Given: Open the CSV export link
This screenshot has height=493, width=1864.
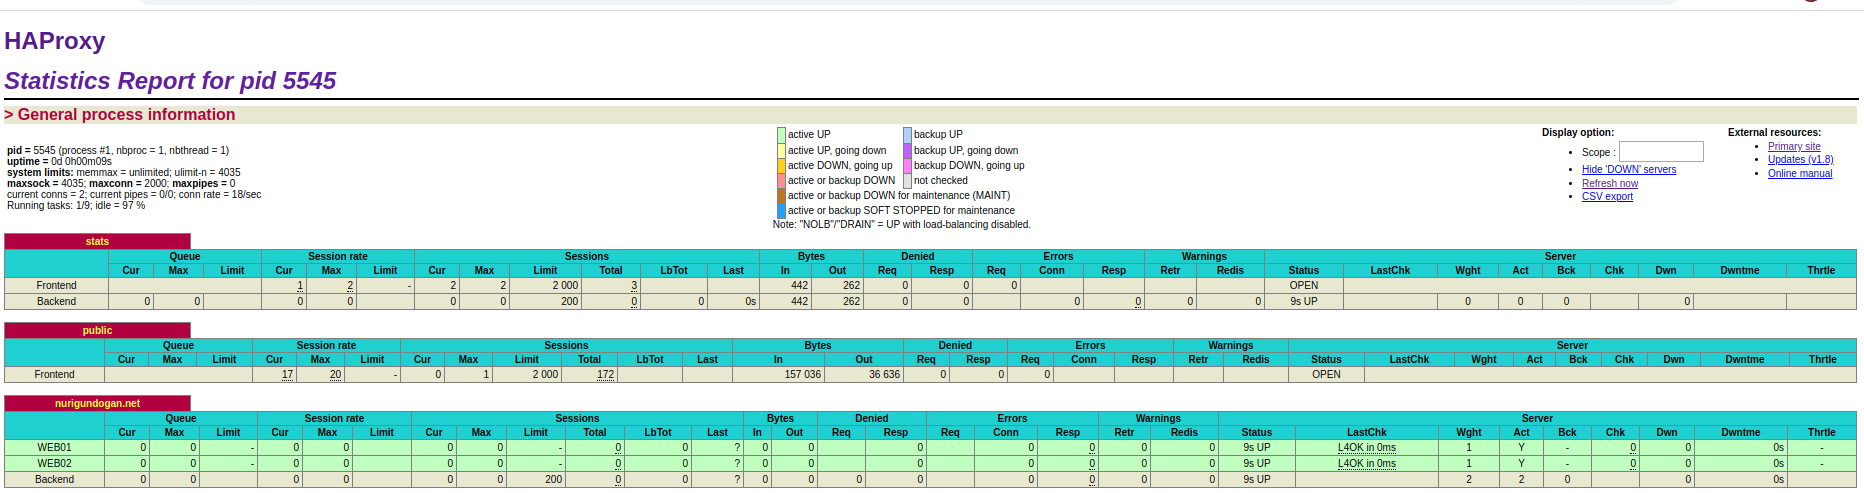Looking at the screenshot, I should click(x=1606, y=197).
